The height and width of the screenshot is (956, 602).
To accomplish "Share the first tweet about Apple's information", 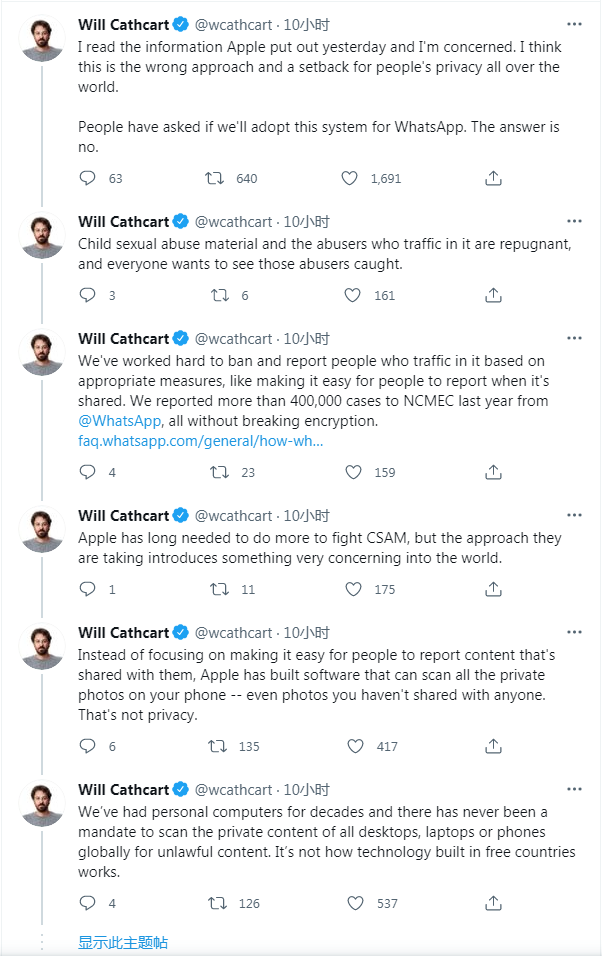I will pyautogui.click(x=493, y=178).
